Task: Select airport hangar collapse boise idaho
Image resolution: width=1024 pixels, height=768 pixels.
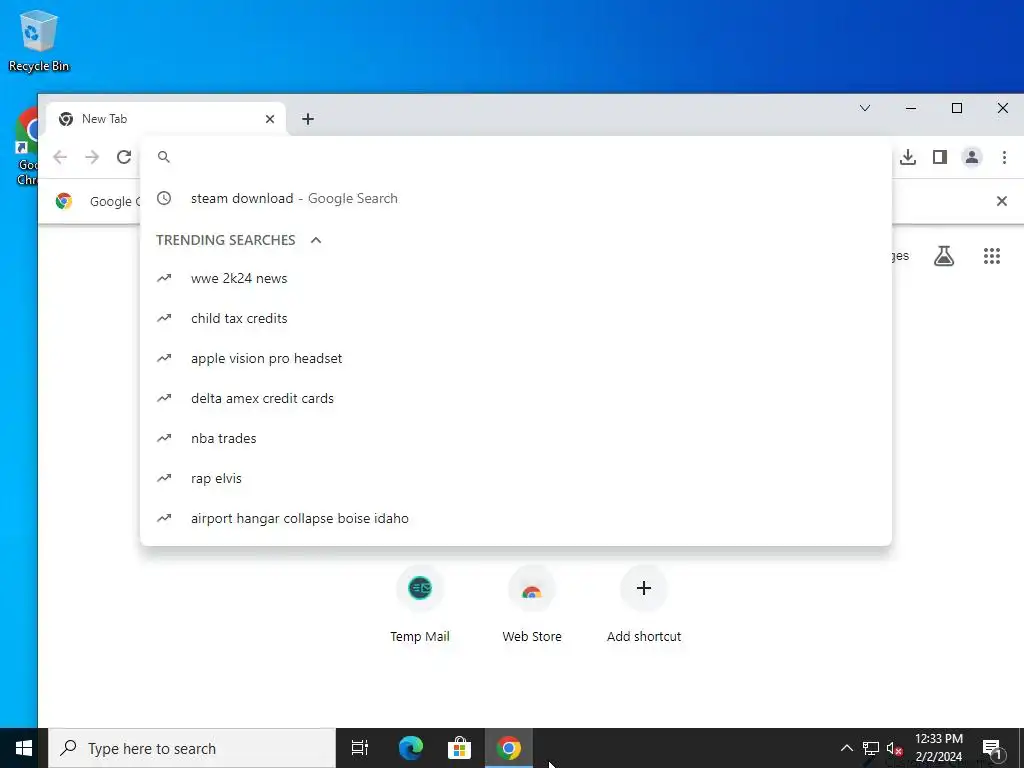Action: (516, 518)
